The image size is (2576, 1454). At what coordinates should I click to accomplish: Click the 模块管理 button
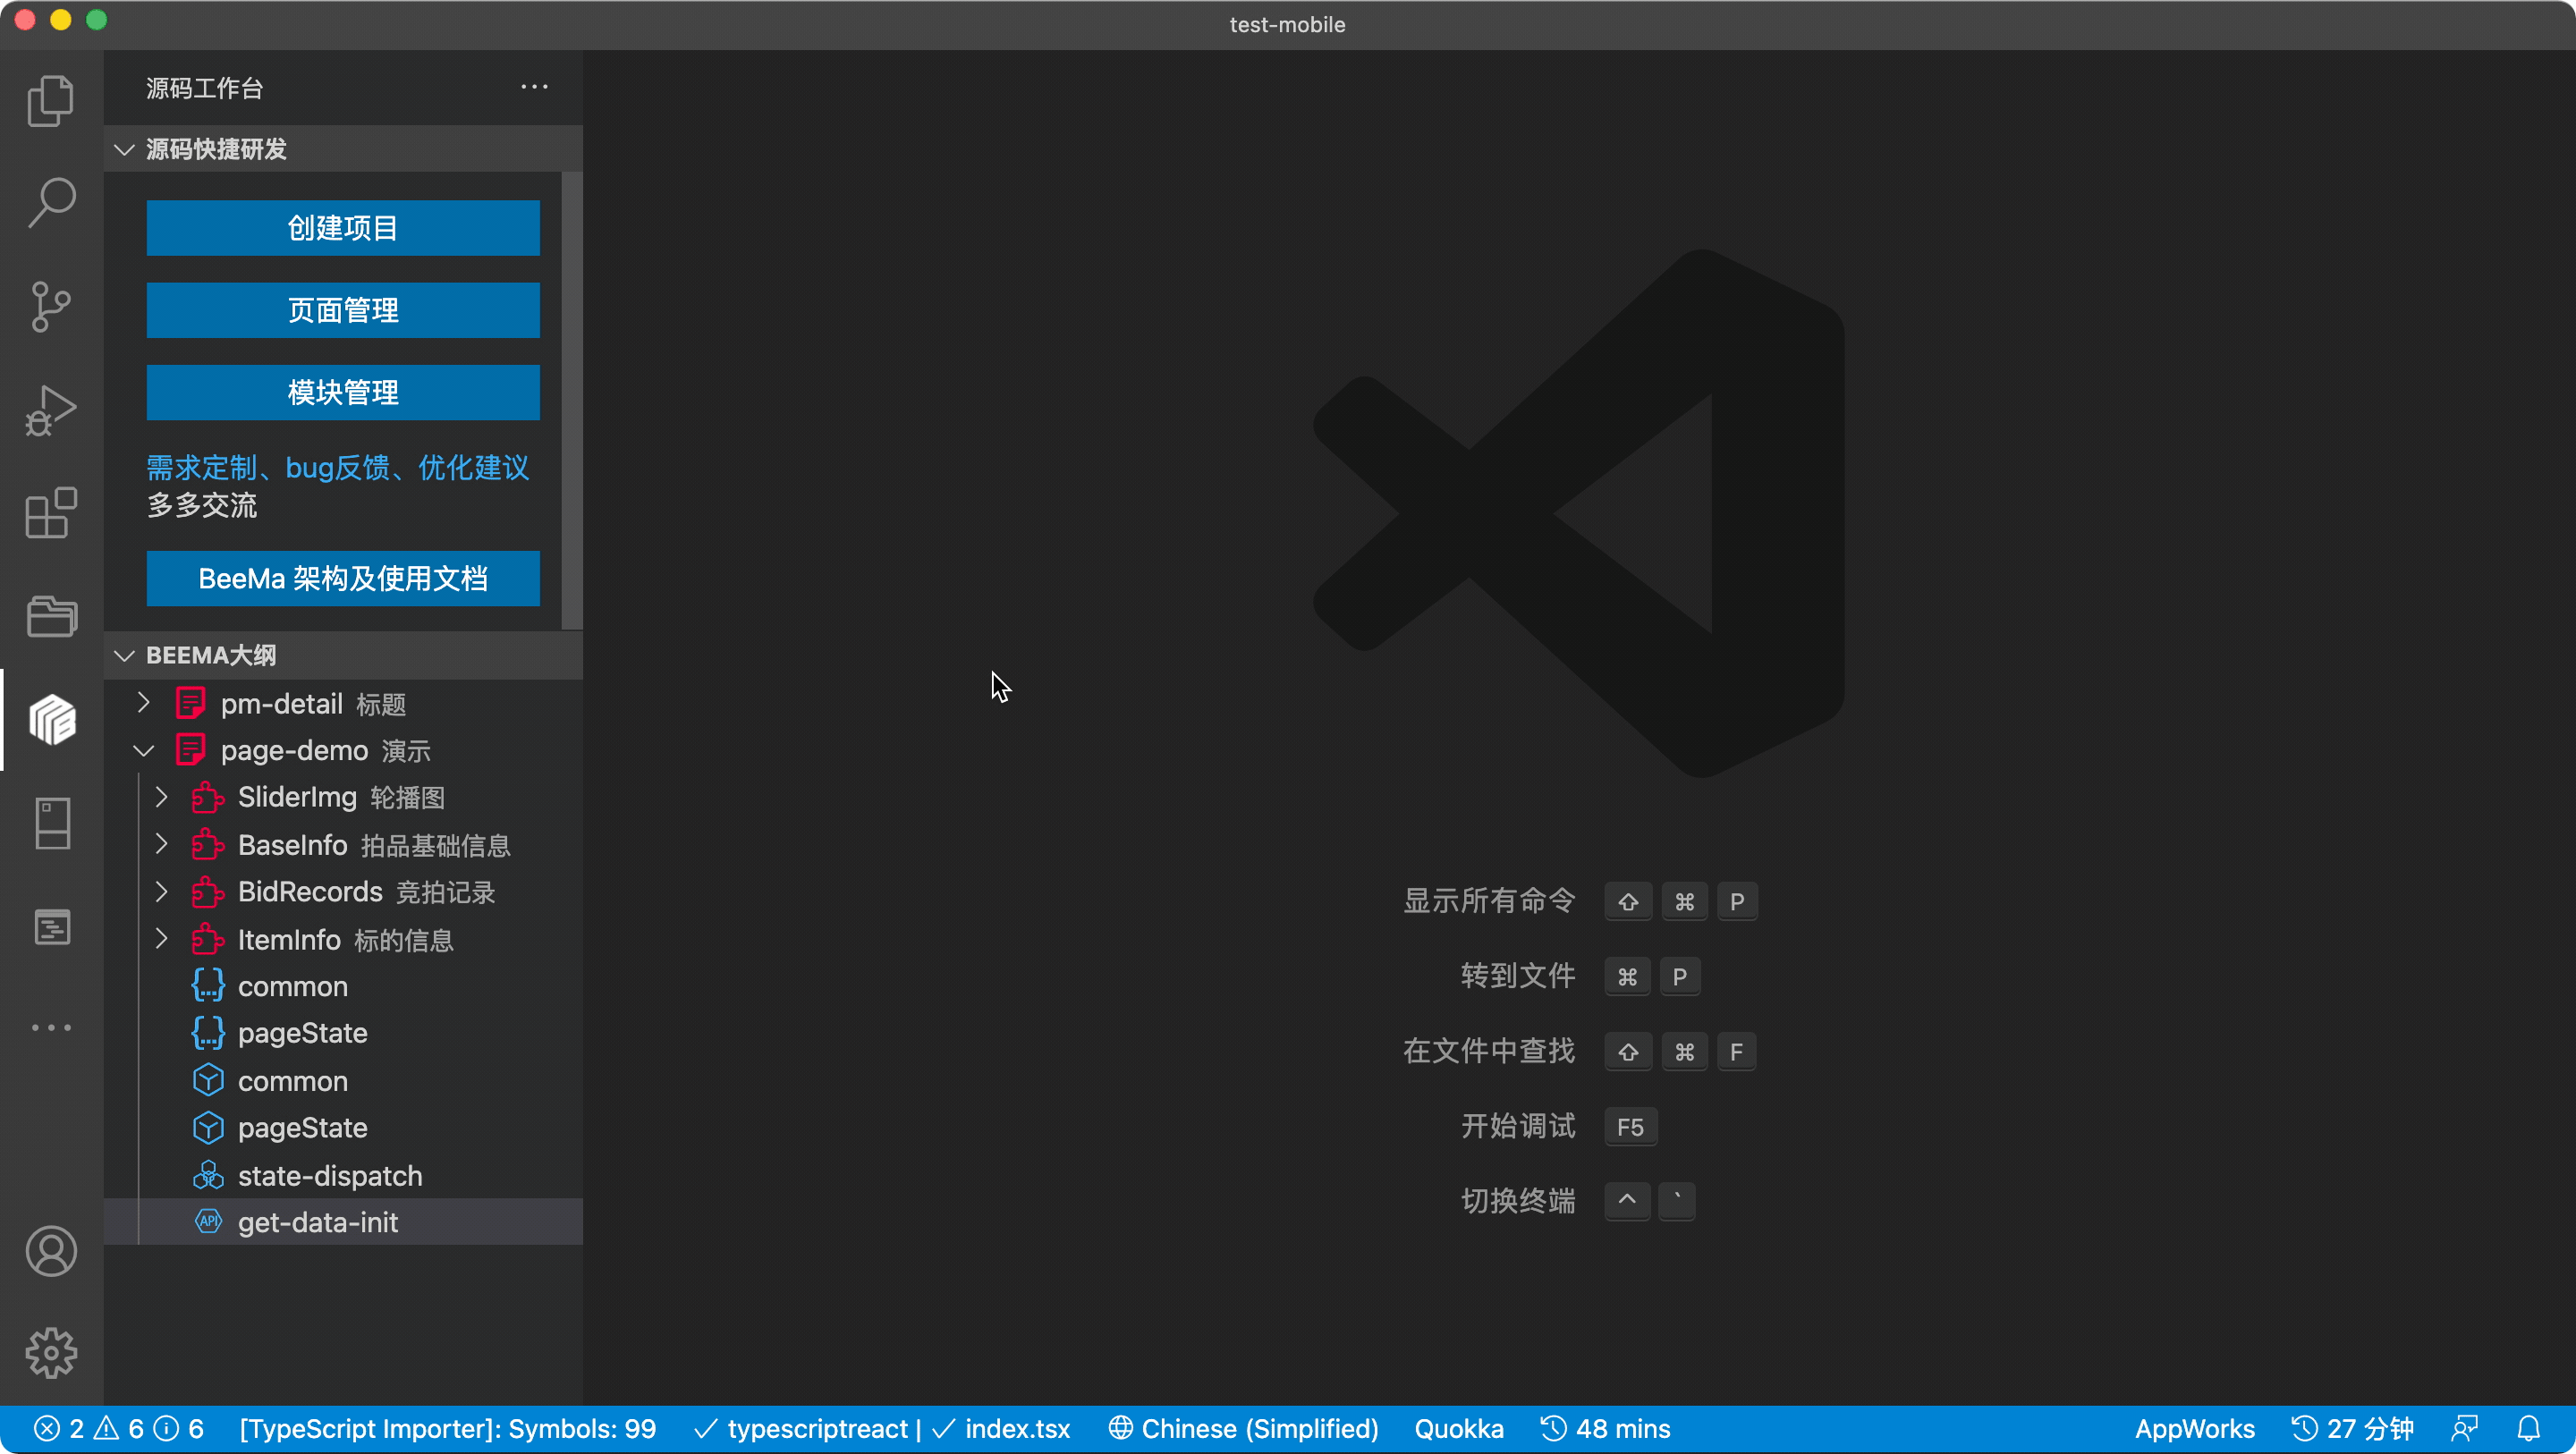[343, 392]
